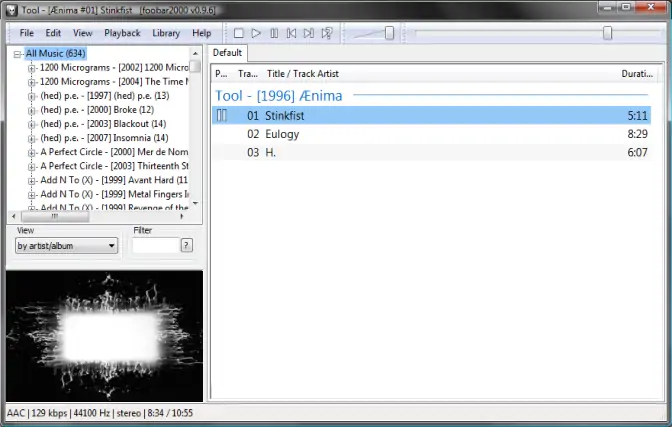Expand (hed) p.e. [1997] album node
672x427 pixels.
click(31, 96)
